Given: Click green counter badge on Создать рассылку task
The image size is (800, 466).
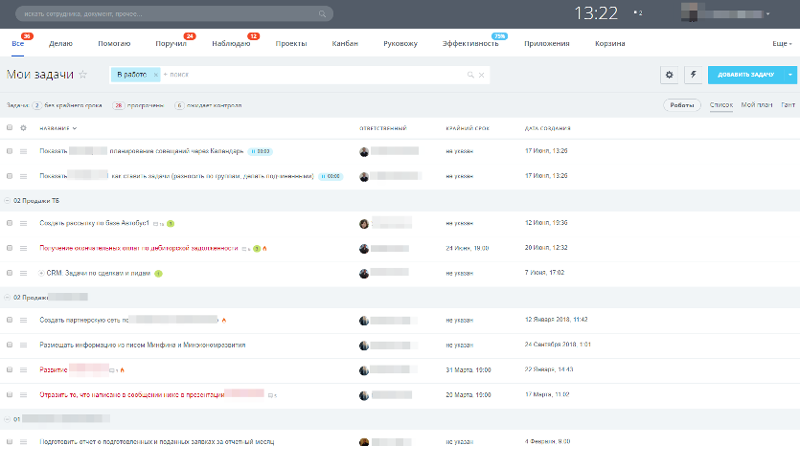Looking at the screenshot, I should click(x=171, y=224).
